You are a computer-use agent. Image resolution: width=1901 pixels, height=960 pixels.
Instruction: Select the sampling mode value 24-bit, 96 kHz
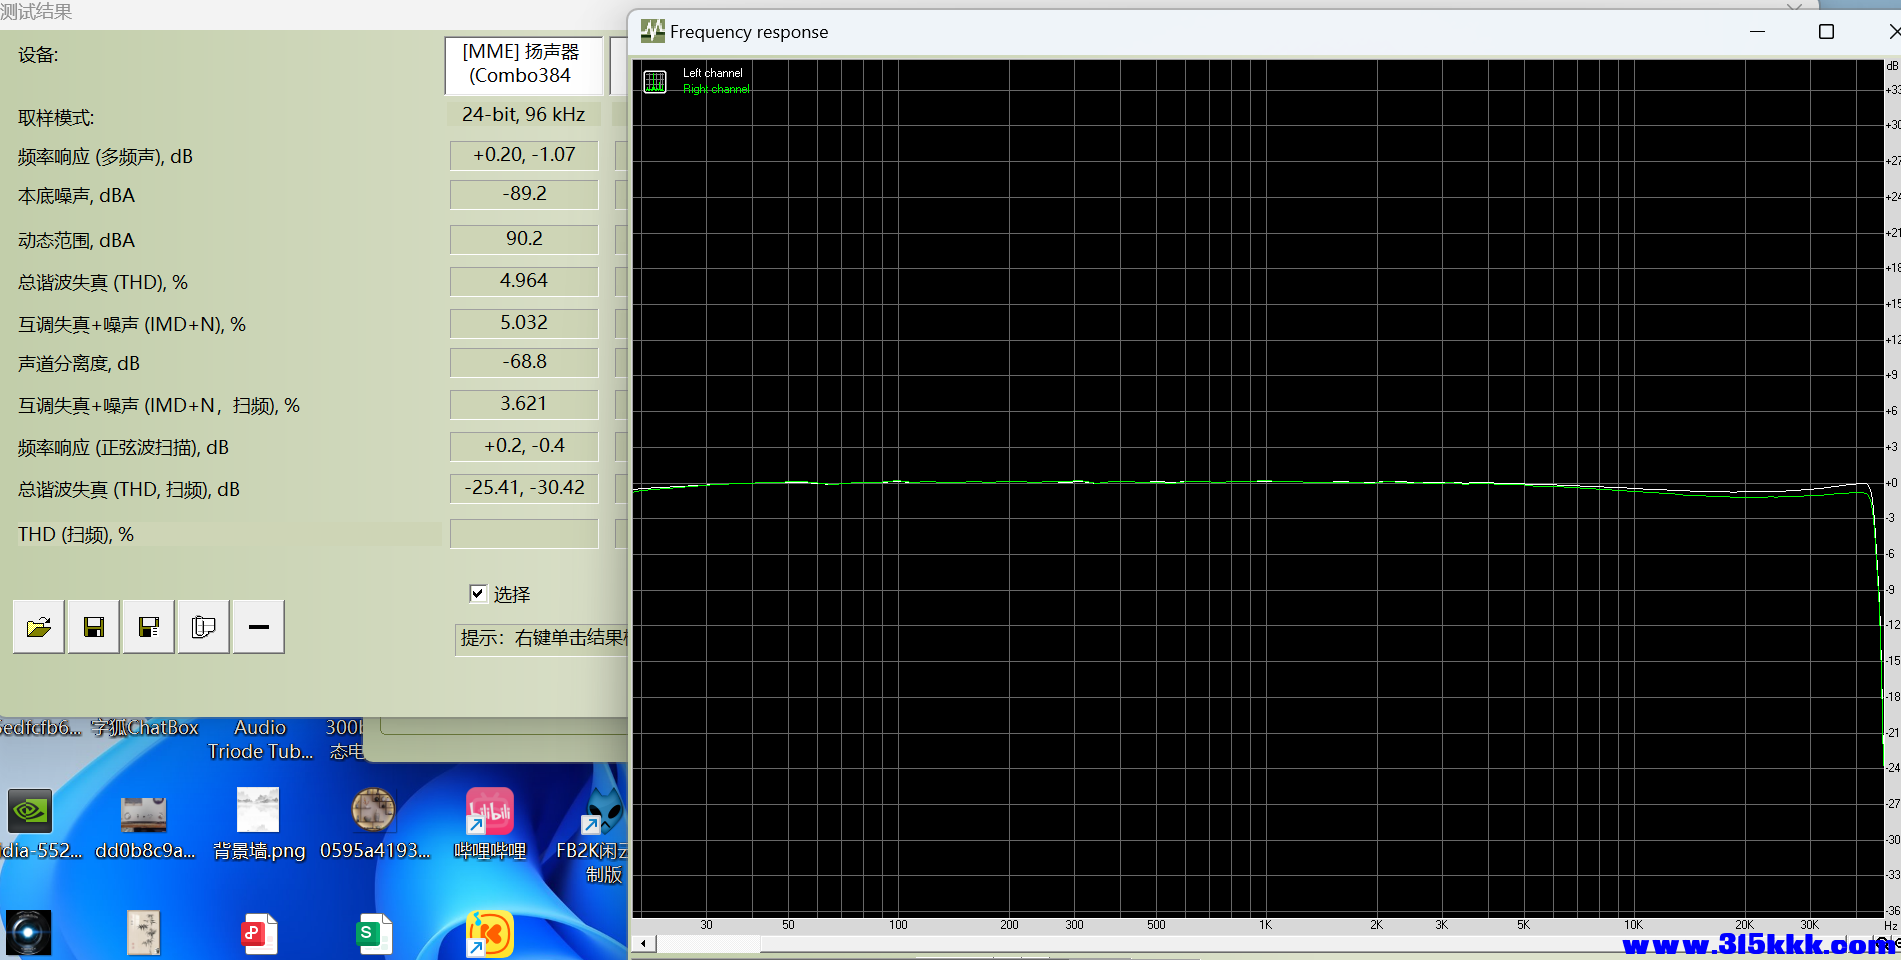523,115
